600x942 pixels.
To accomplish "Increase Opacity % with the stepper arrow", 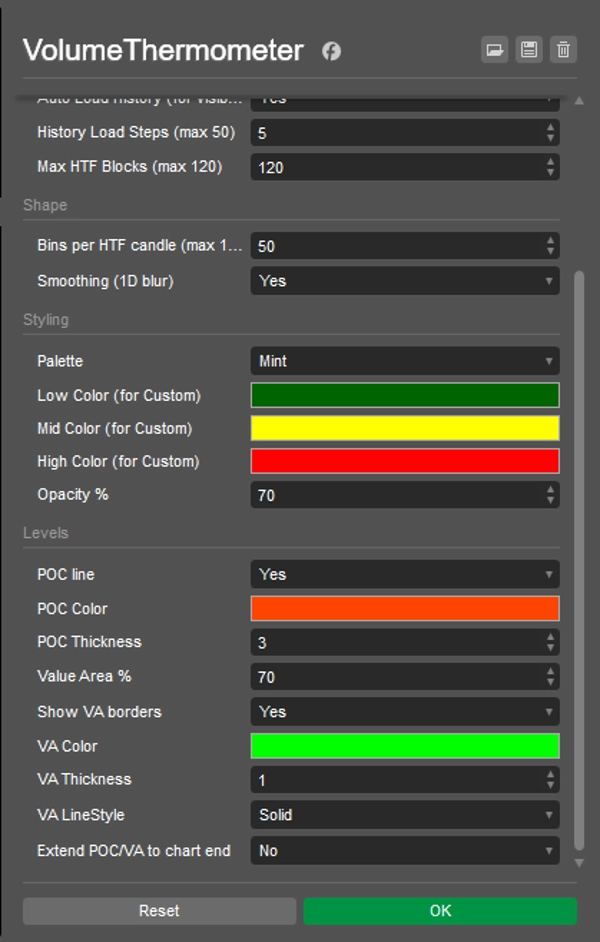I will coord(551,490).
